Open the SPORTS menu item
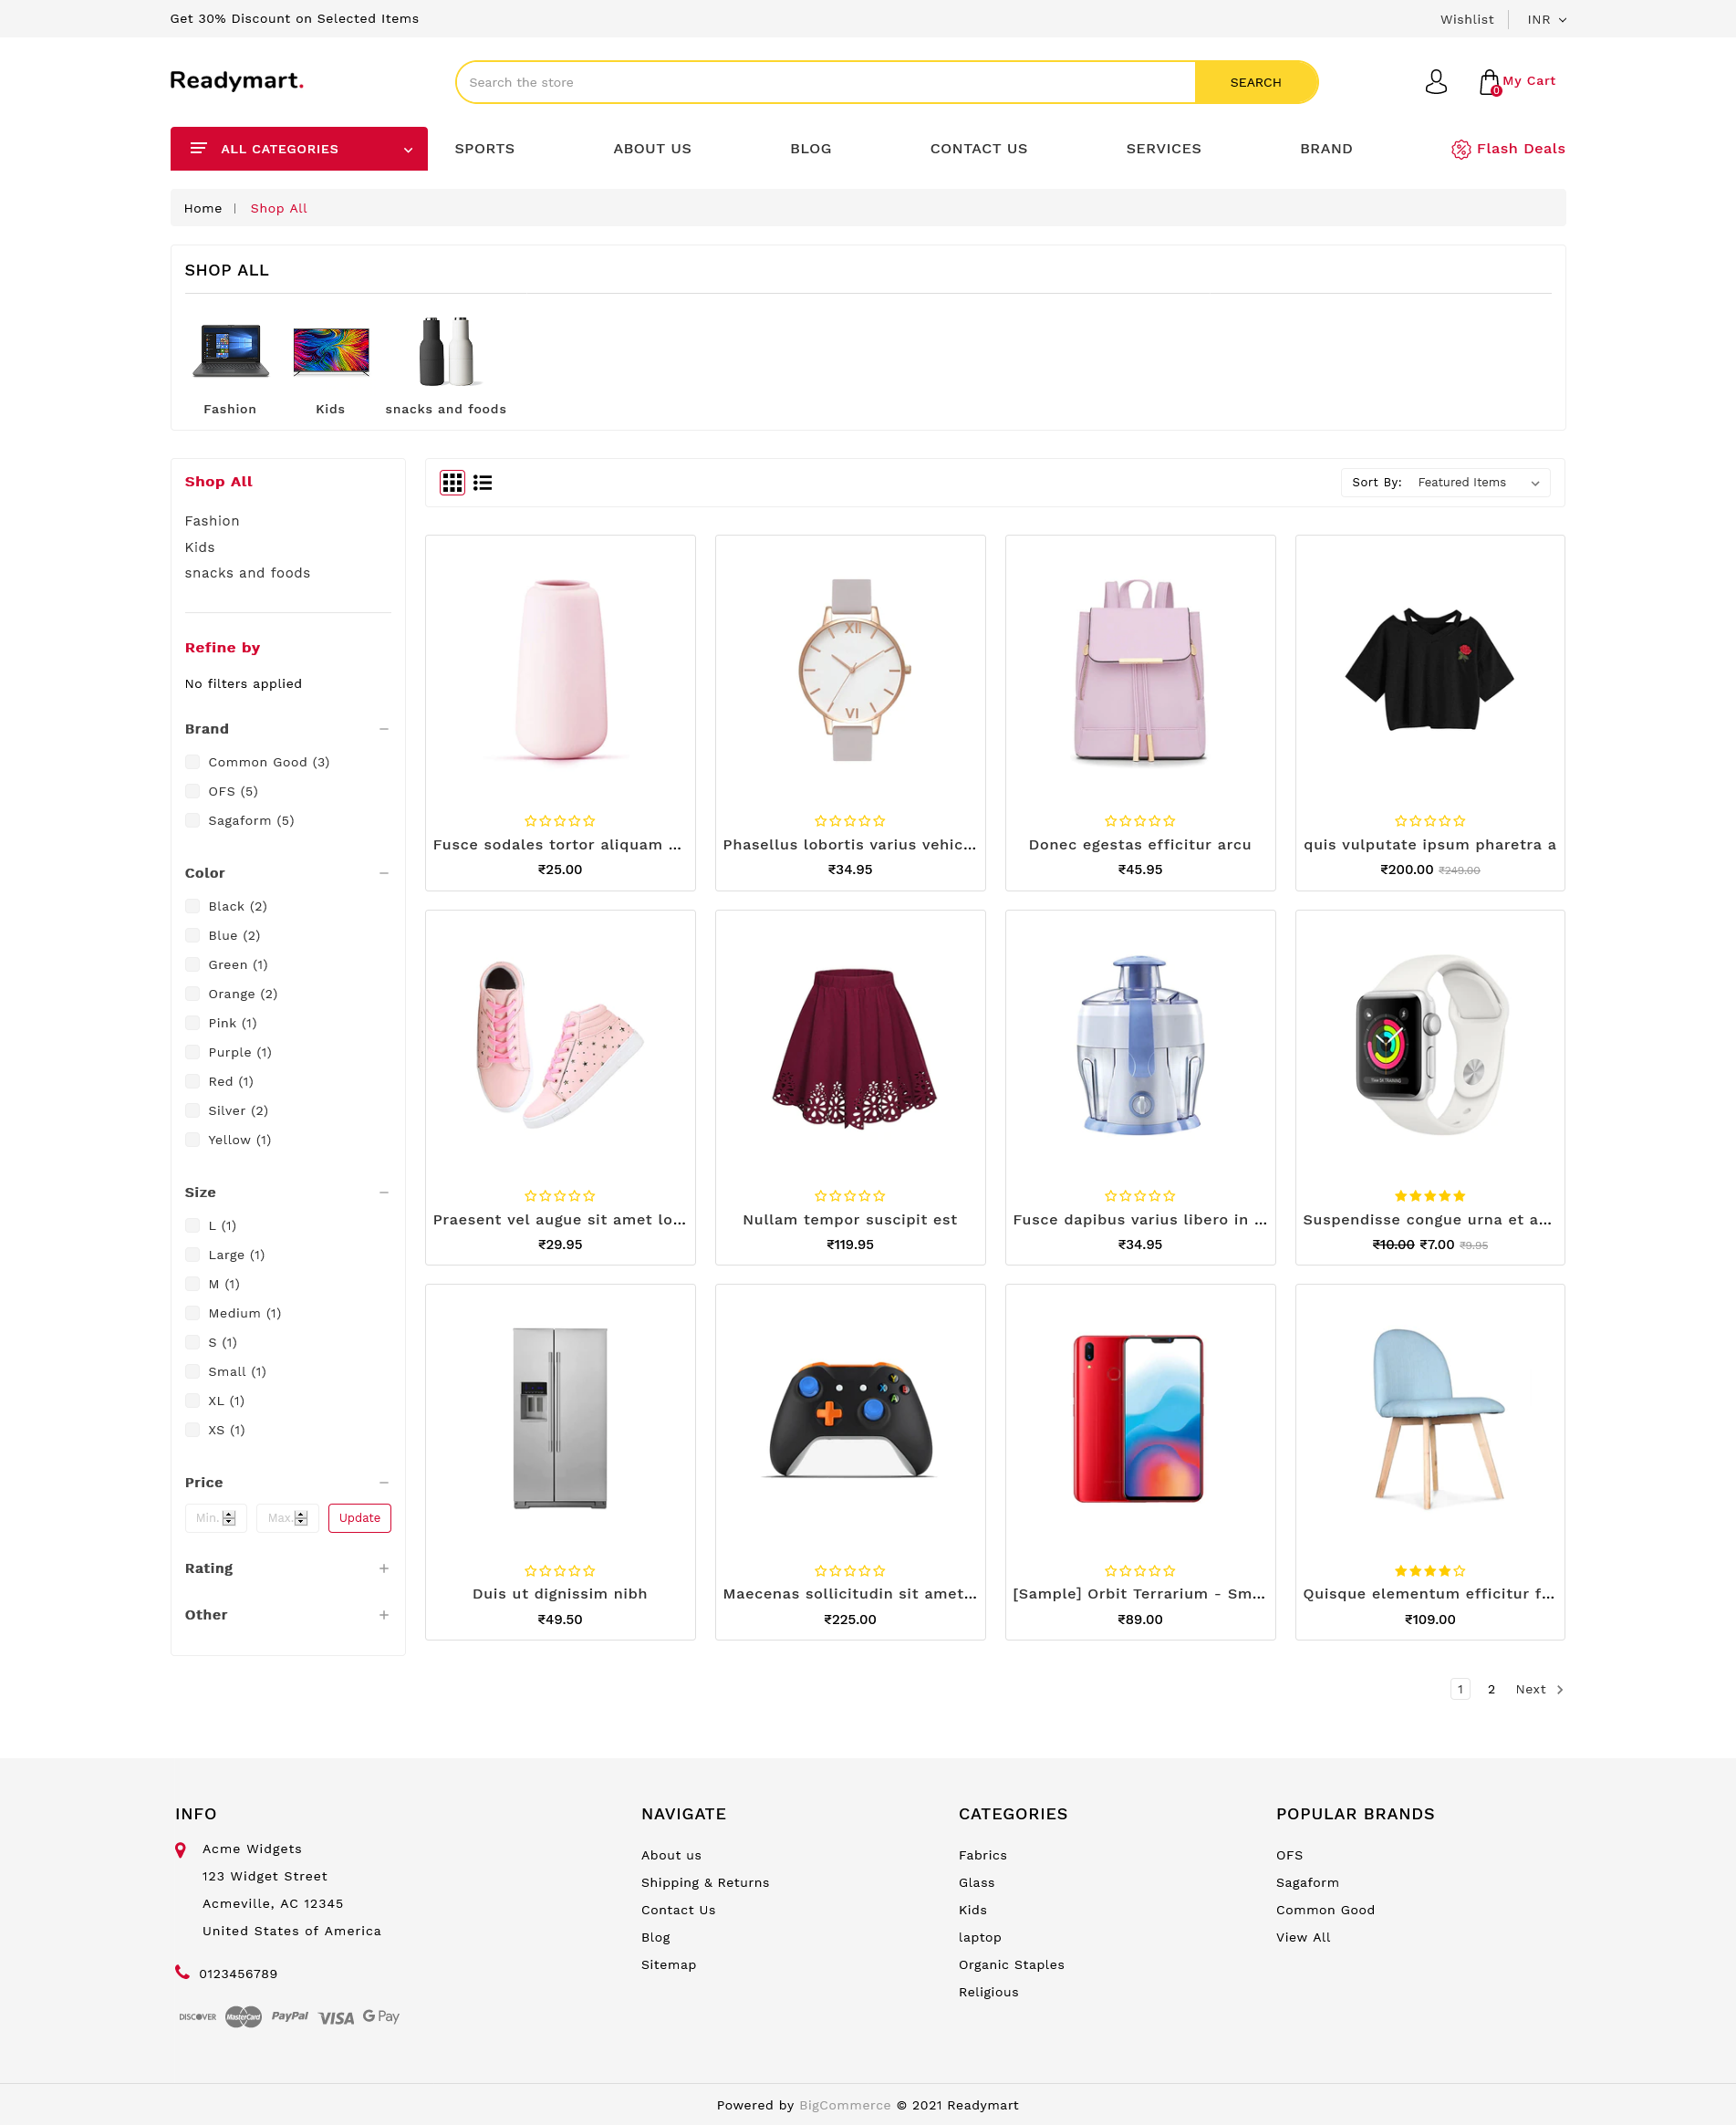Viewport: 1736px width, 2125px height. click(x=484, y=148)
